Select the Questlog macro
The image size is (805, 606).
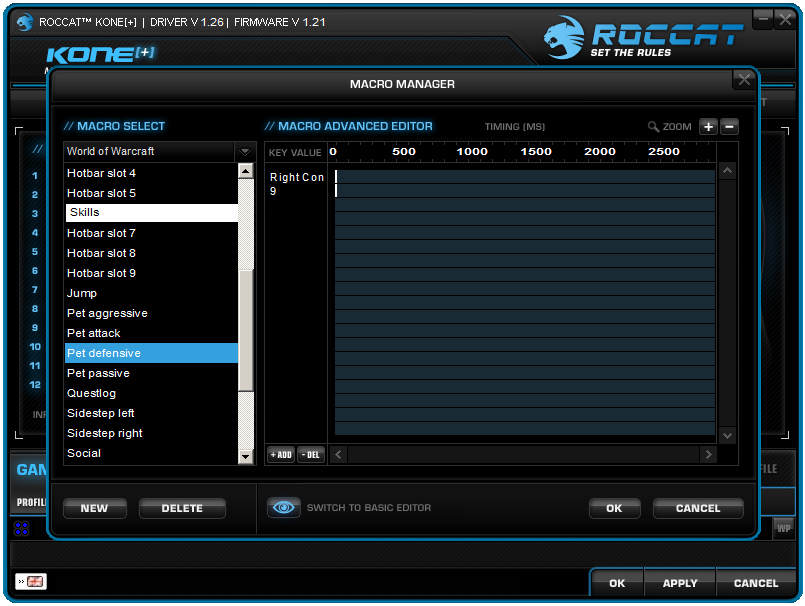click(x=151, y=393)
